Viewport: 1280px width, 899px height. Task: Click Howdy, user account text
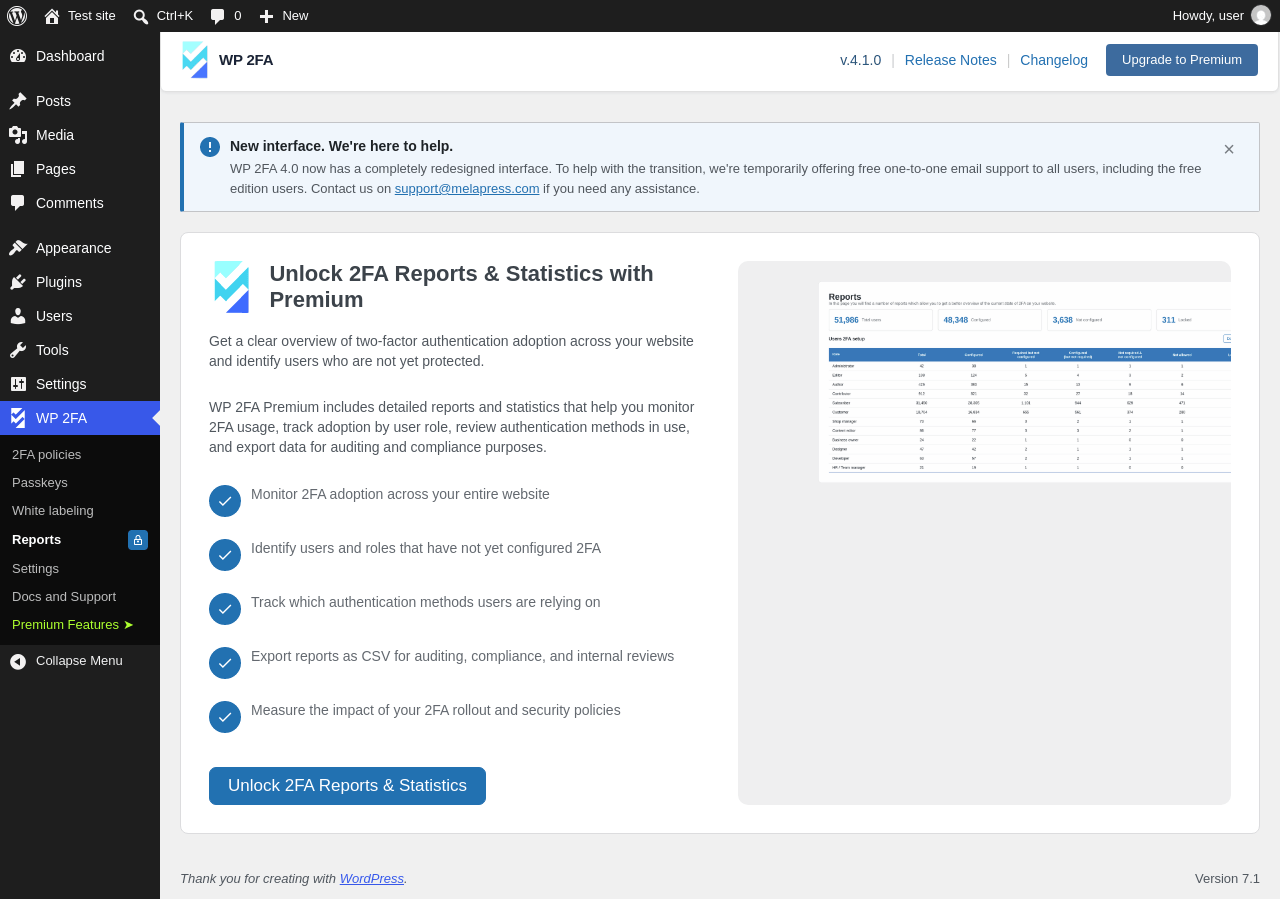tap(1208, 16)
